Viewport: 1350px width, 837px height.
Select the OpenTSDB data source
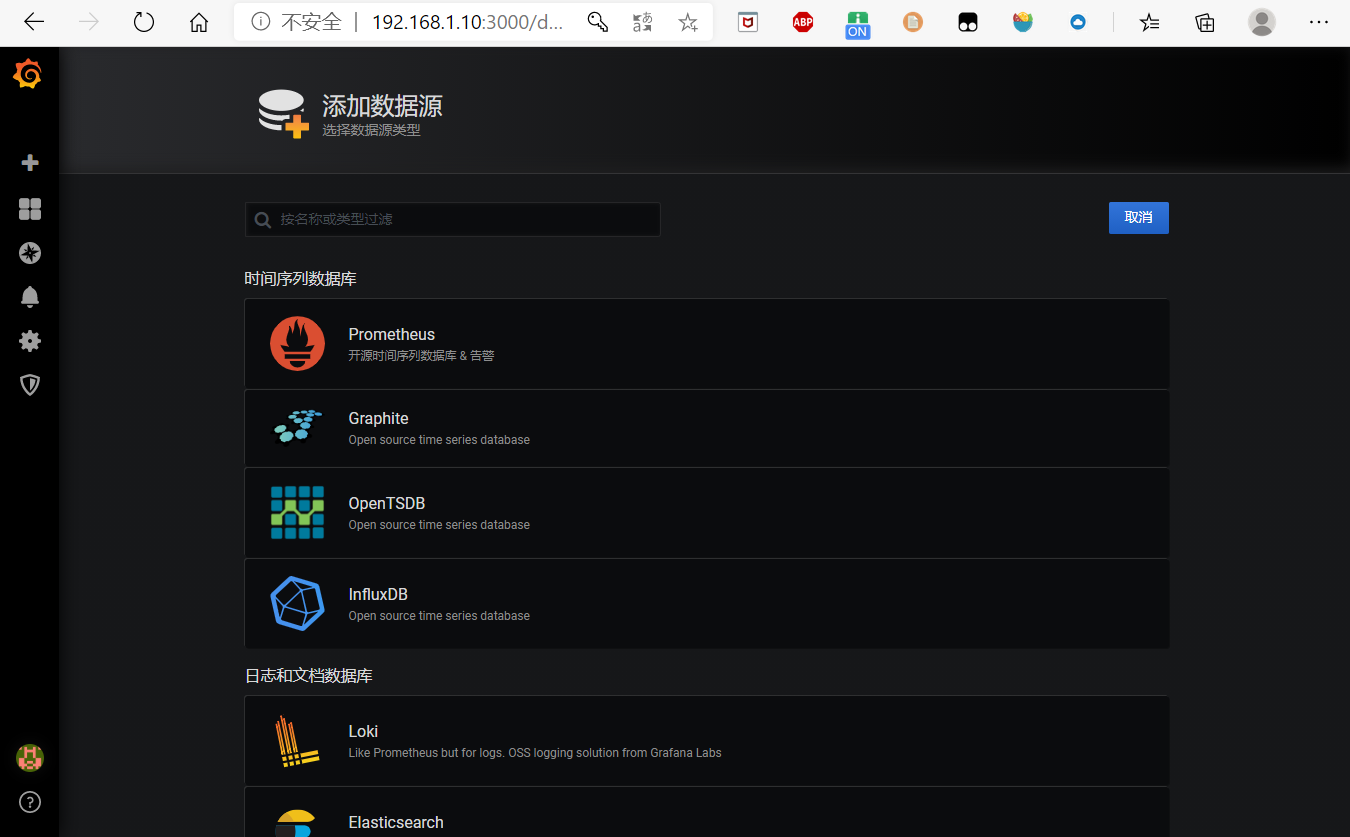click(706, 513)
